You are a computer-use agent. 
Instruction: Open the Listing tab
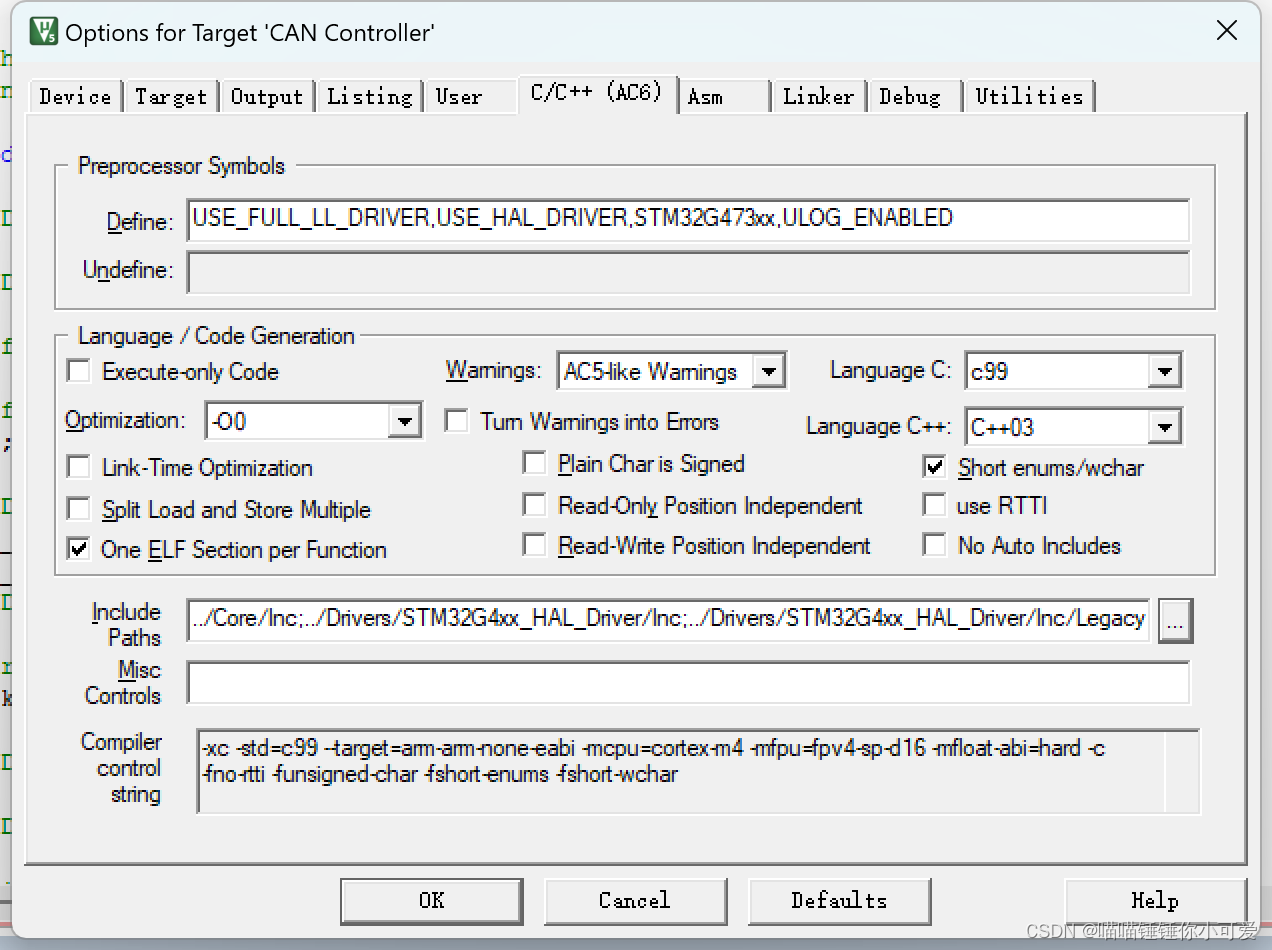(369, 96)
